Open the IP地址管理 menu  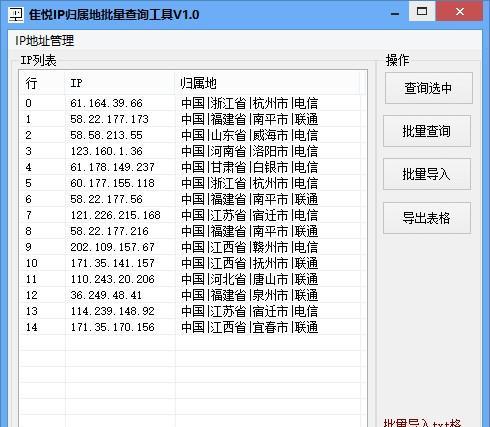pos(44,41)
